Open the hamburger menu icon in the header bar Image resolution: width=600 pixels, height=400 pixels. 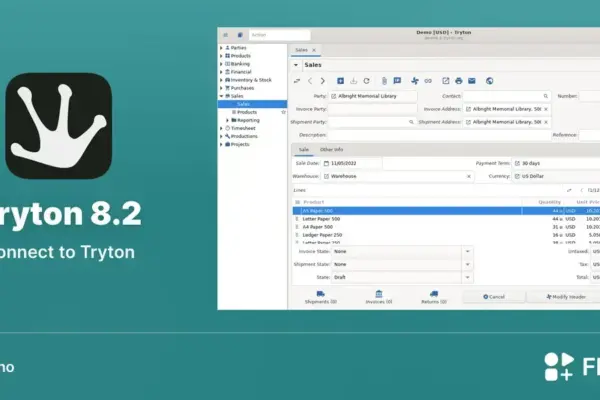[x=226, y=35]
